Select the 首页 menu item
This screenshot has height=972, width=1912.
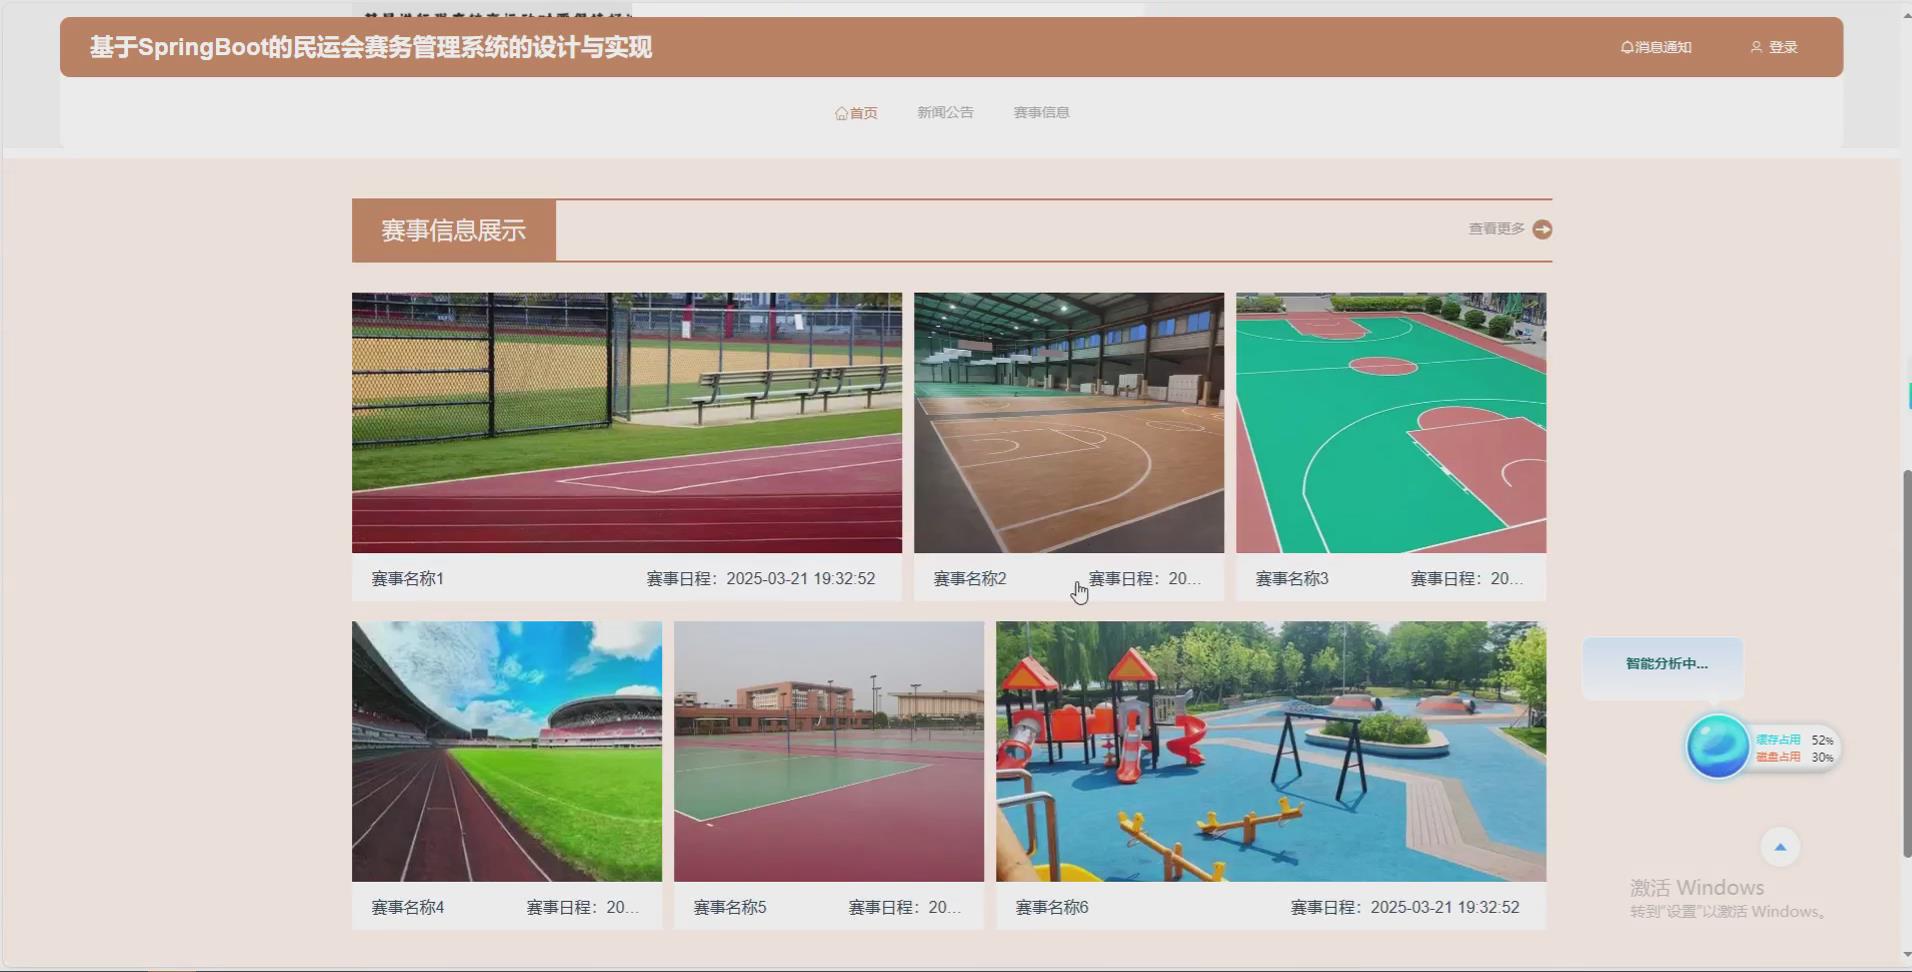click(863, 112)
